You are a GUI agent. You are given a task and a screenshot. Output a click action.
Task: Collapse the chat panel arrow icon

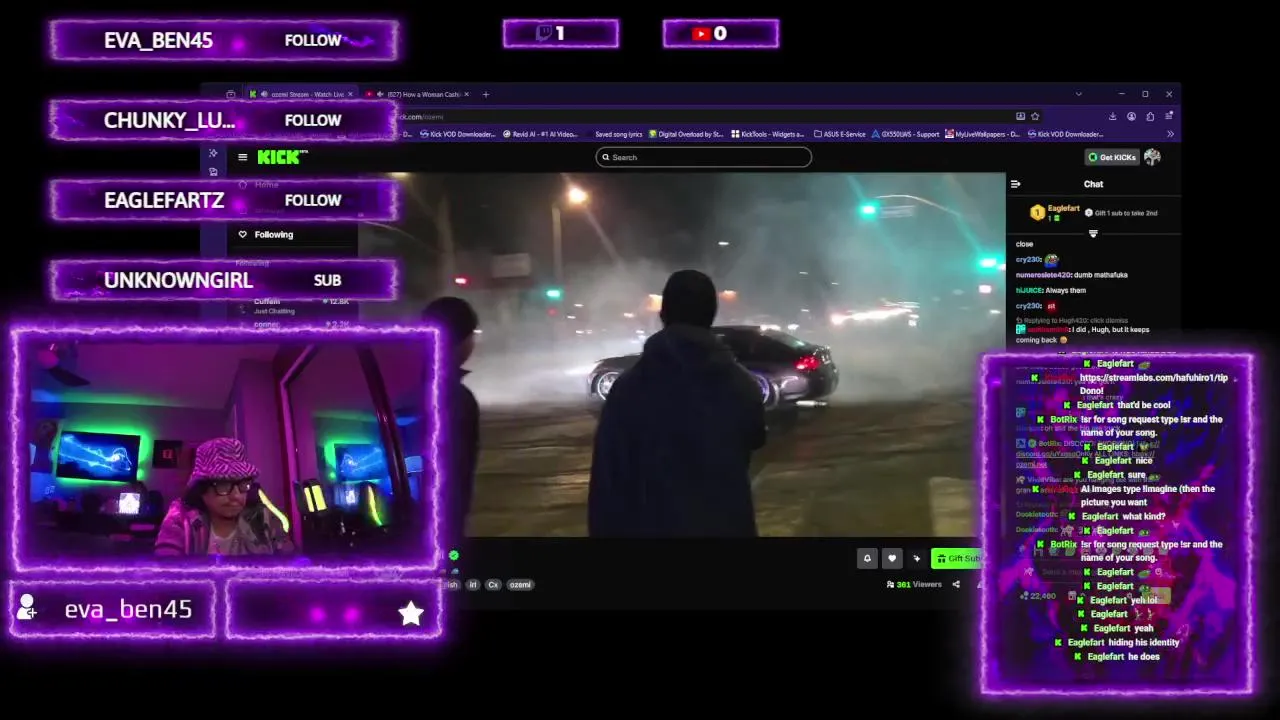coord(1015,184)
